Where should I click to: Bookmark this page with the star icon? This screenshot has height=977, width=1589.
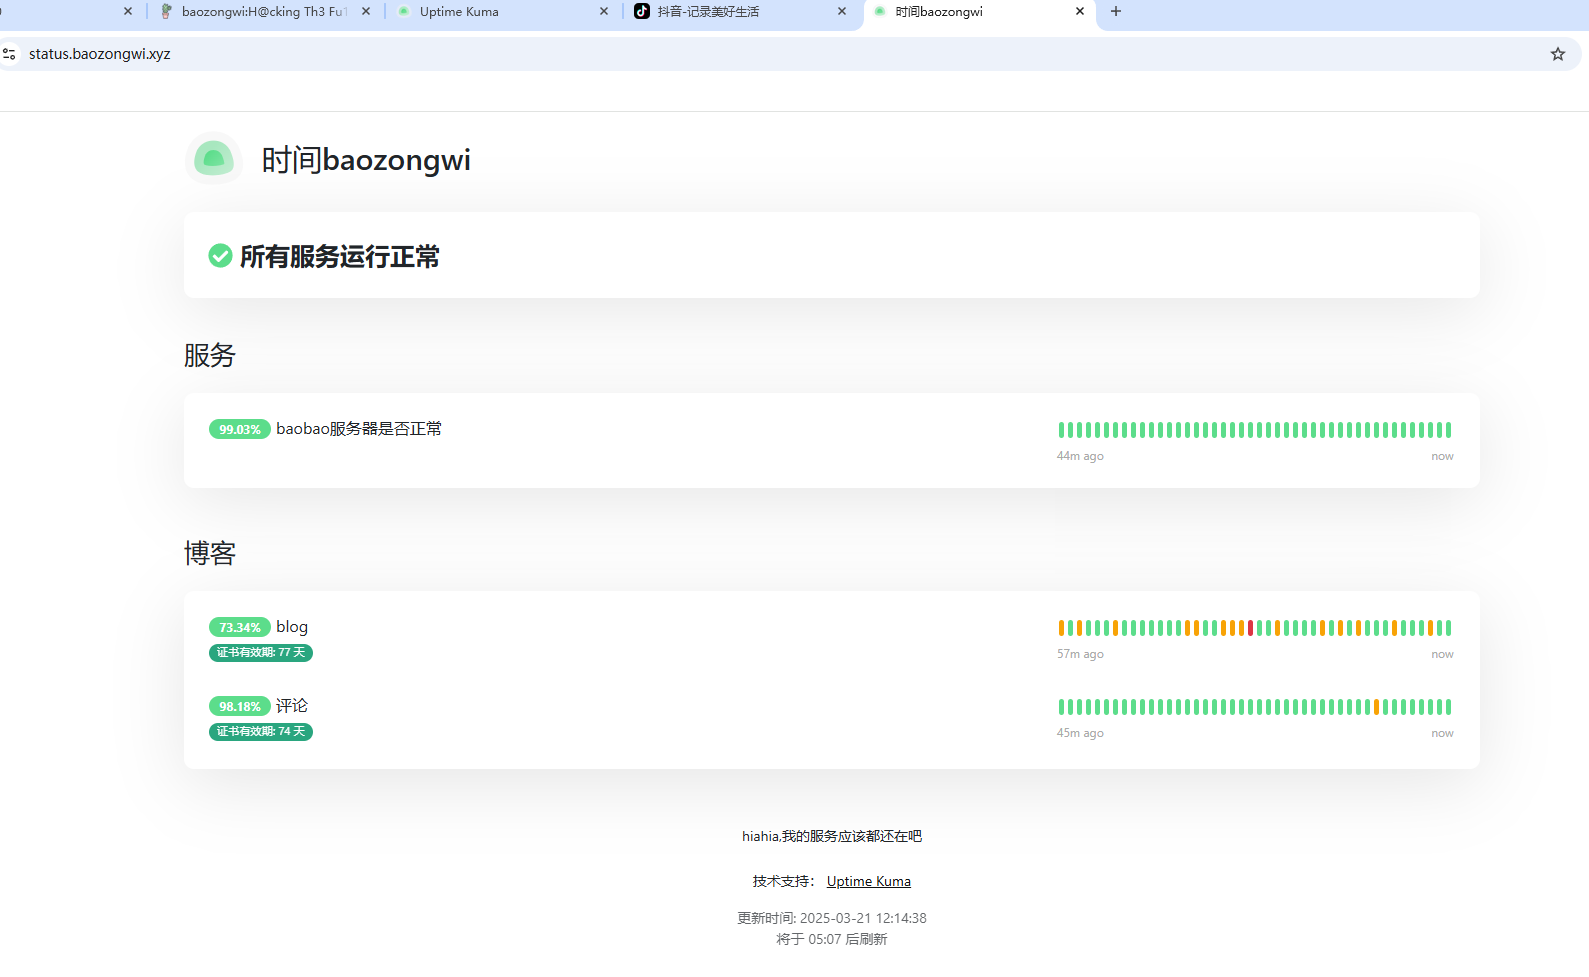pos(1557,54)
